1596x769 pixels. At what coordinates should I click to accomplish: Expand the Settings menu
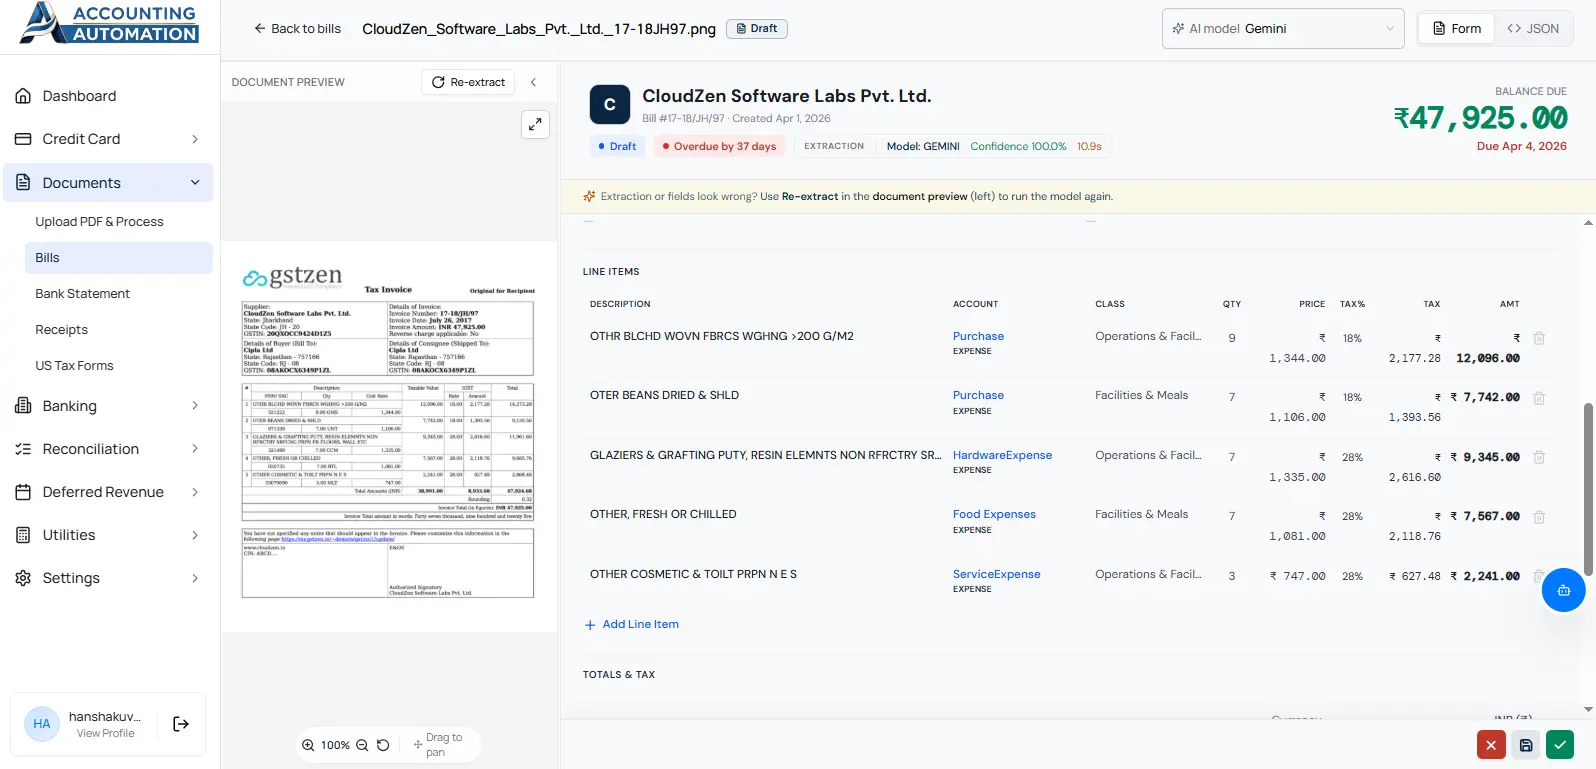pyautogui.click(x=108, y=578)
